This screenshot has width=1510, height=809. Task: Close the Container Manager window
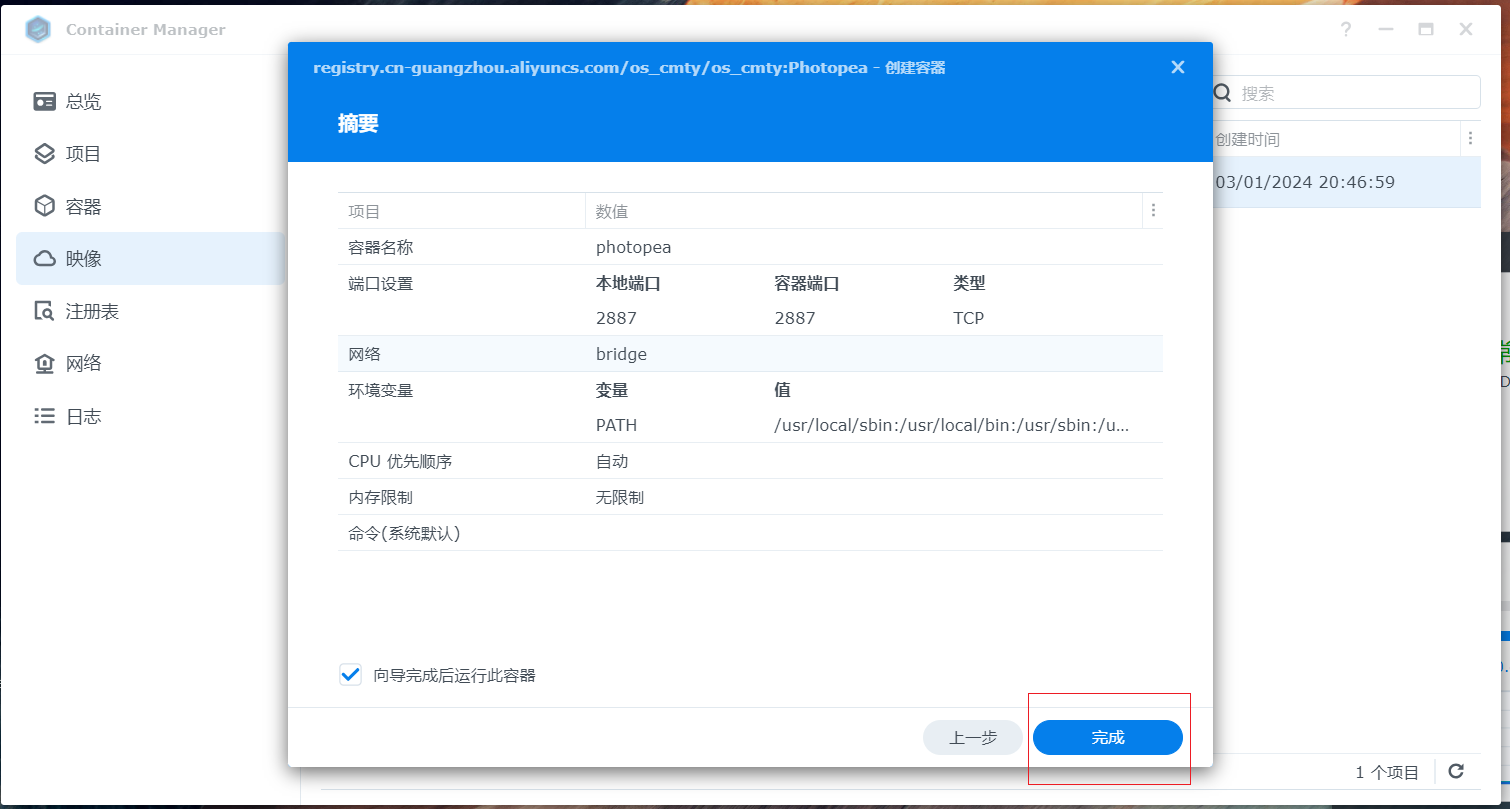1466,30
